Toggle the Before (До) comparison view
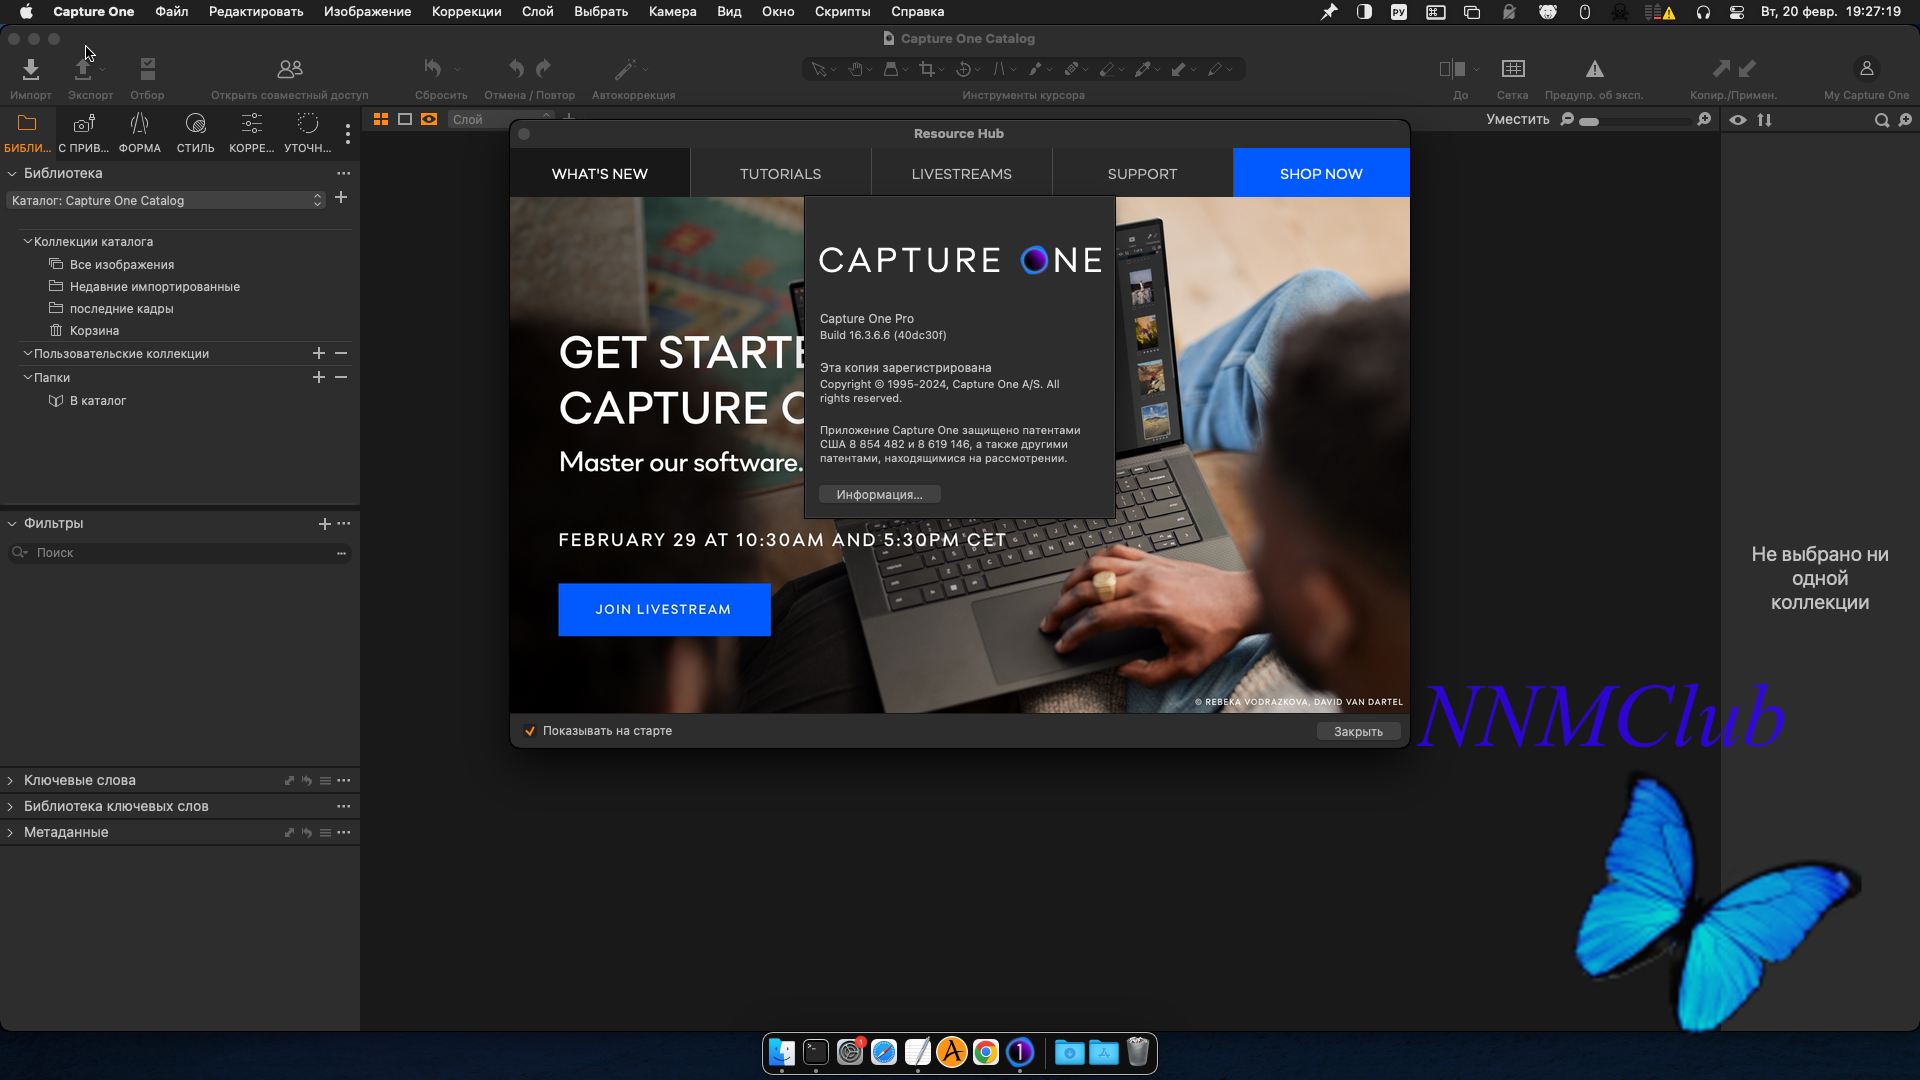 pyautogui.click(x=1452, y=69)
